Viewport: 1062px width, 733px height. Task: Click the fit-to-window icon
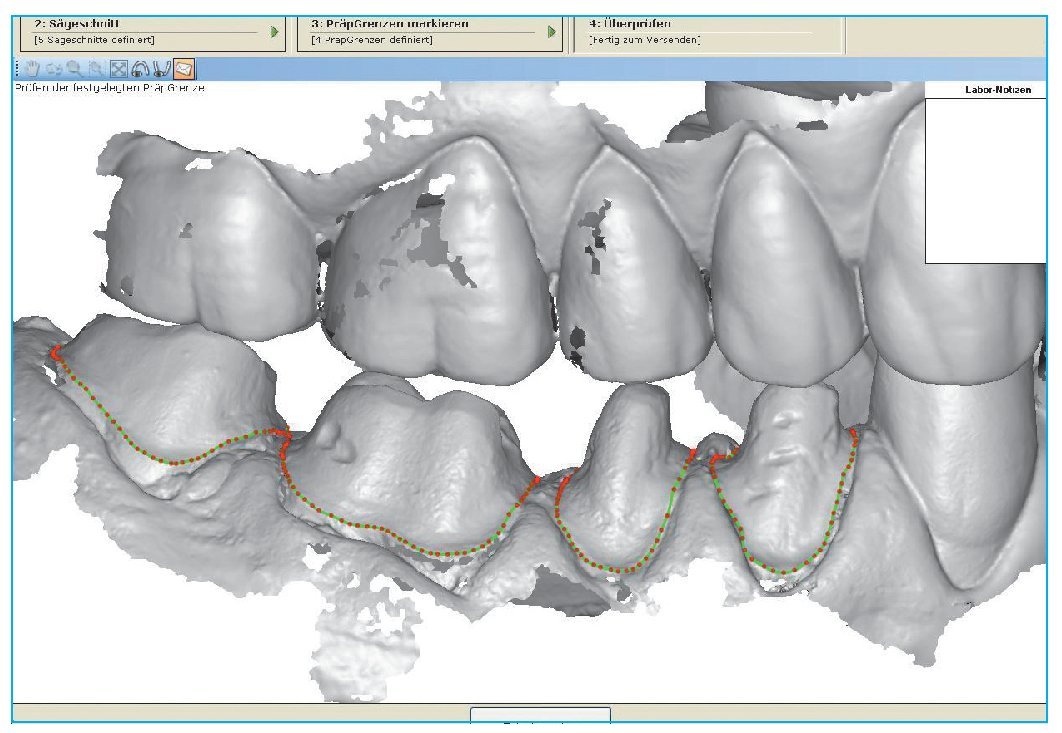pos(119,70)
